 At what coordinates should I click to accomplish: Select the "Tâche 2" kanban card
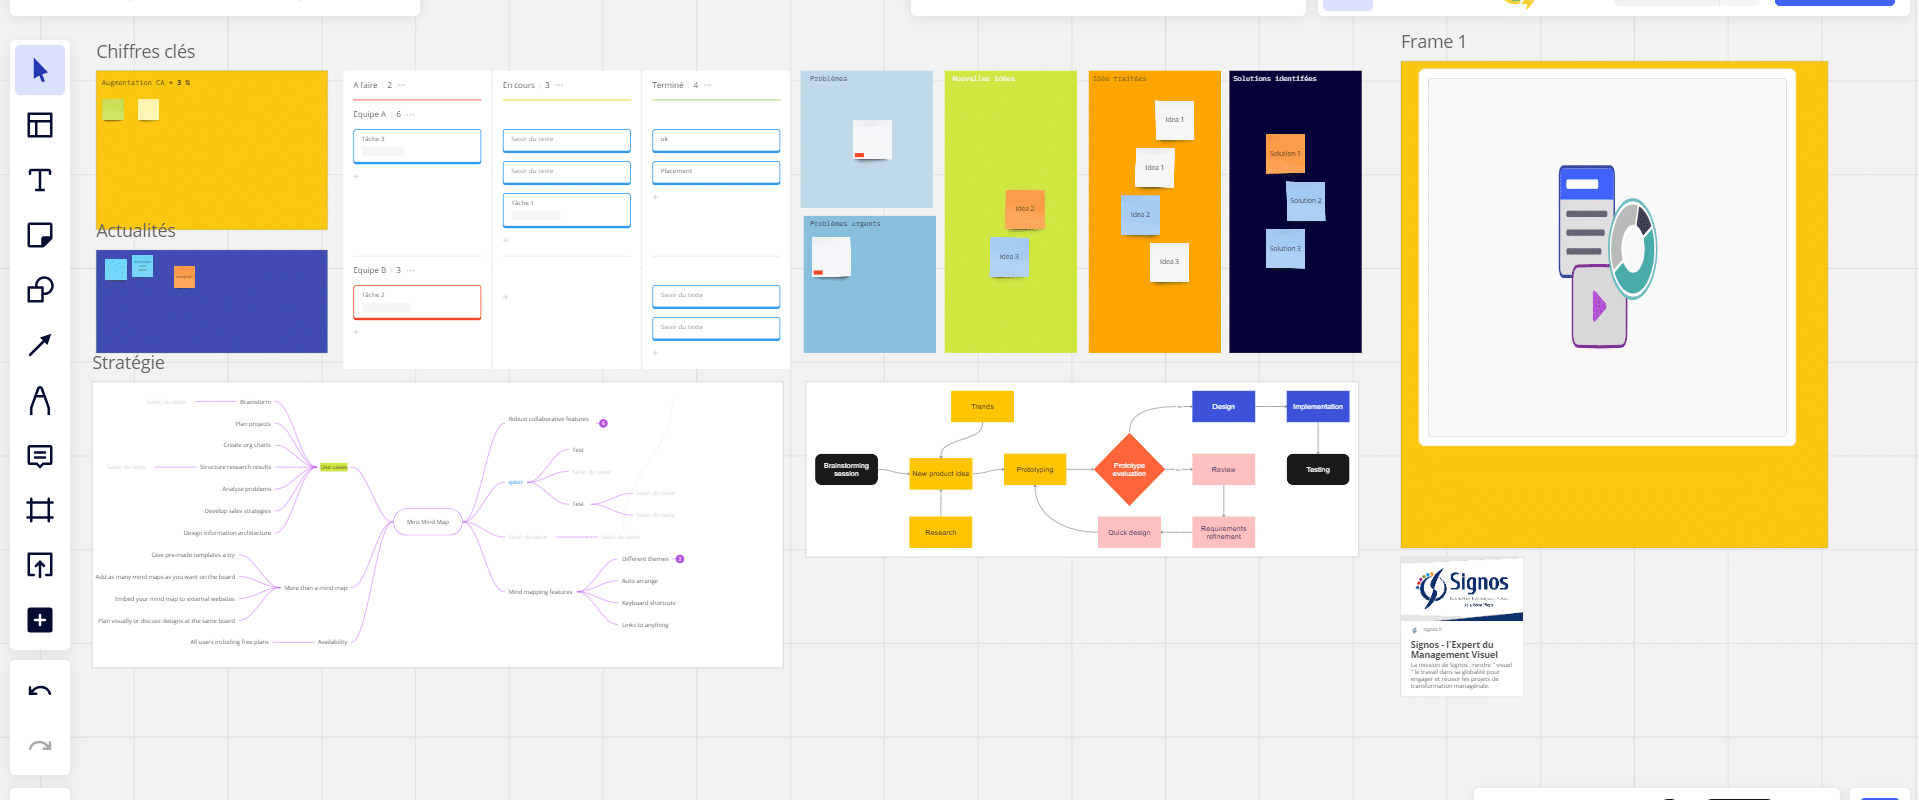(417, 302)
